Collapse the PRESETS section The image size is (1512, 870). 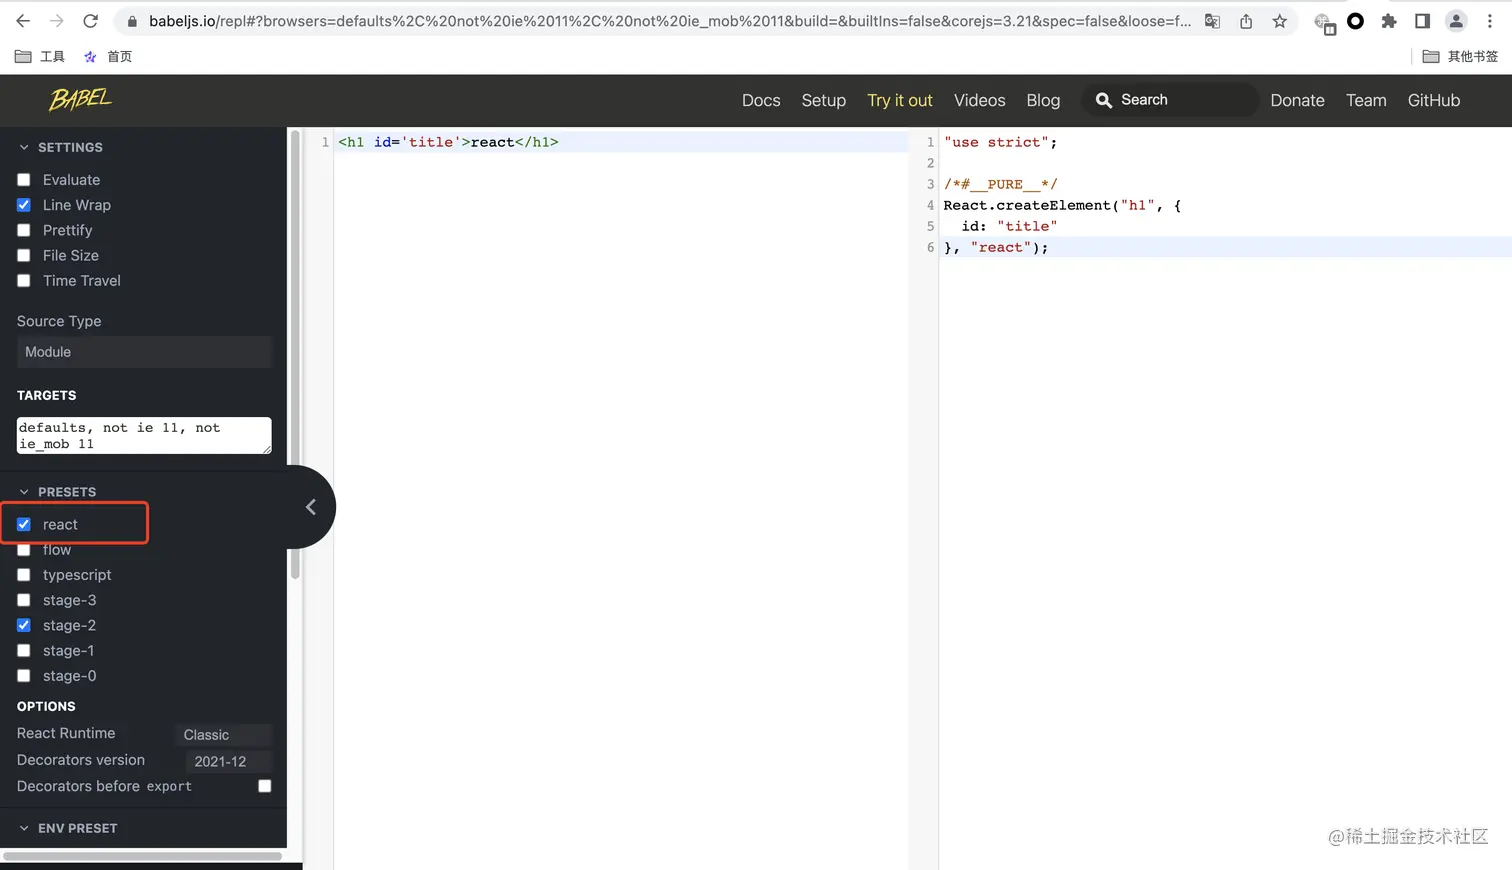(57, 492)
